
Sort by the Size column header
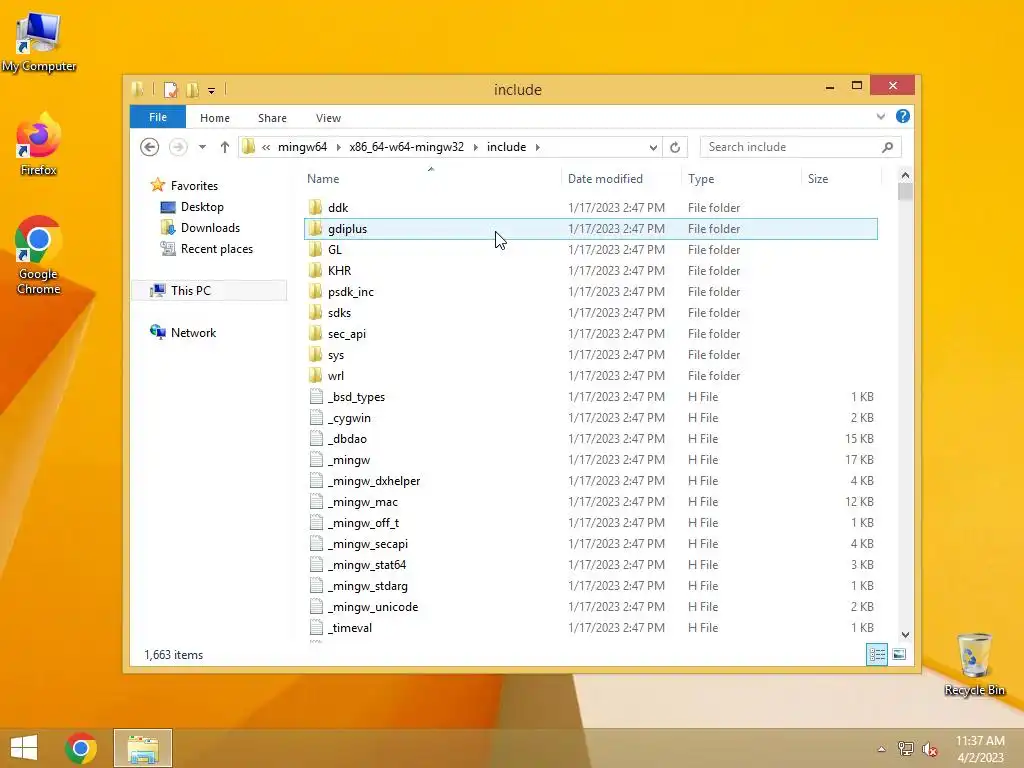coord(818,179)
